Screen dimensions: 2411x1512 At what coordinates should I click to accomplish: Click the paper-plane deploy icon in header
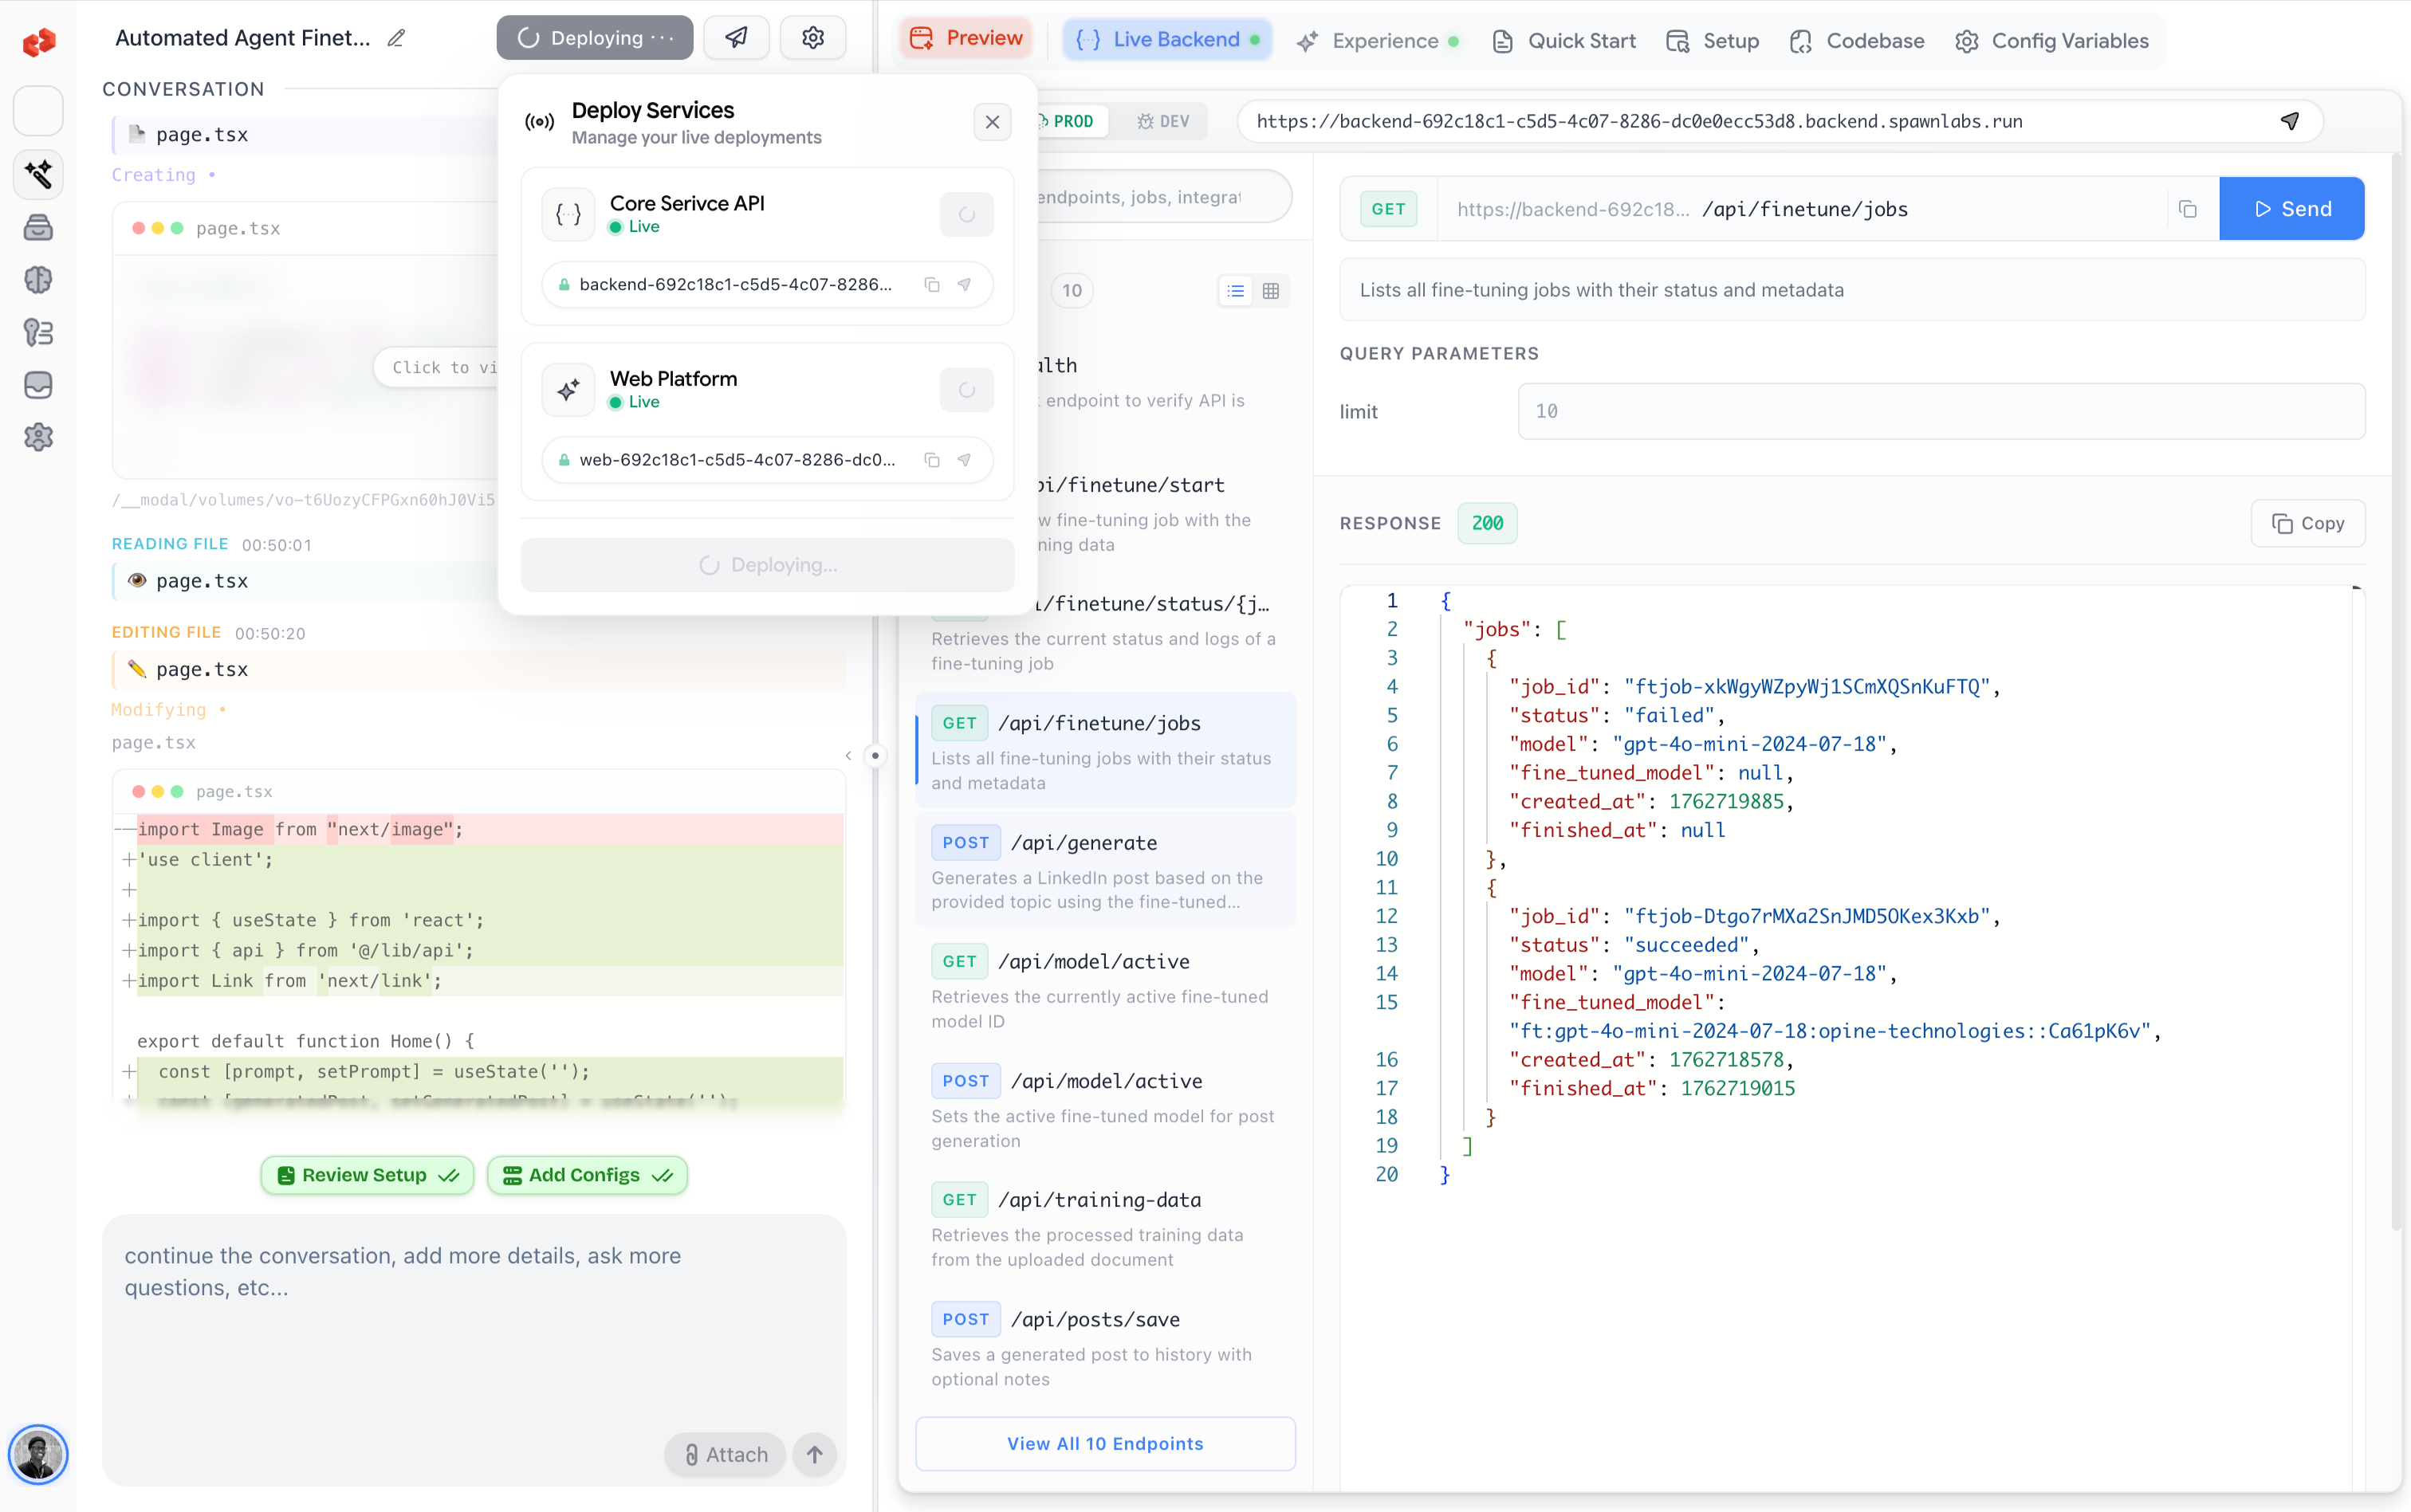736,38
